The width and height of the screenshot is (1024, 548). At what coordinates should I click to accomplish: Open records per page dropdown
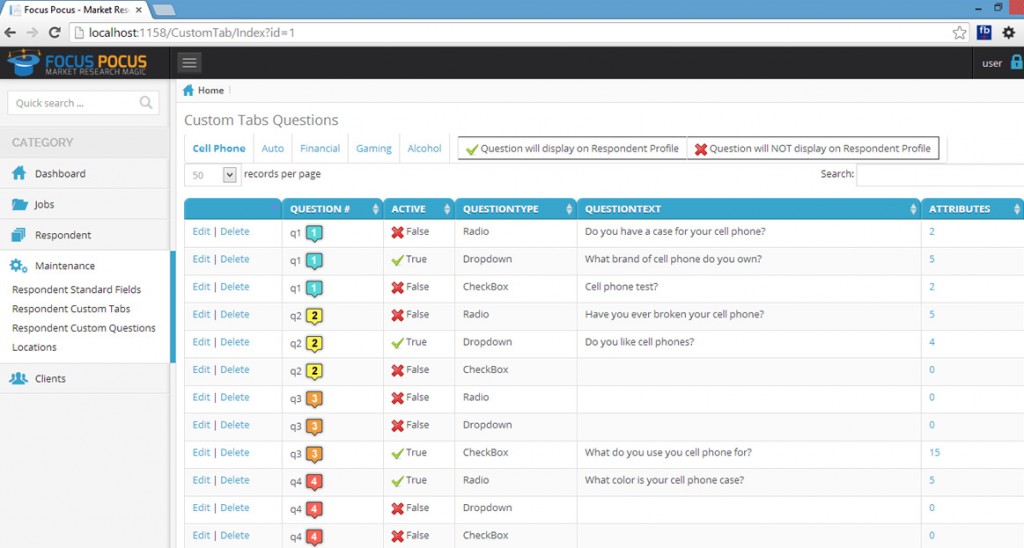(212, 175)
